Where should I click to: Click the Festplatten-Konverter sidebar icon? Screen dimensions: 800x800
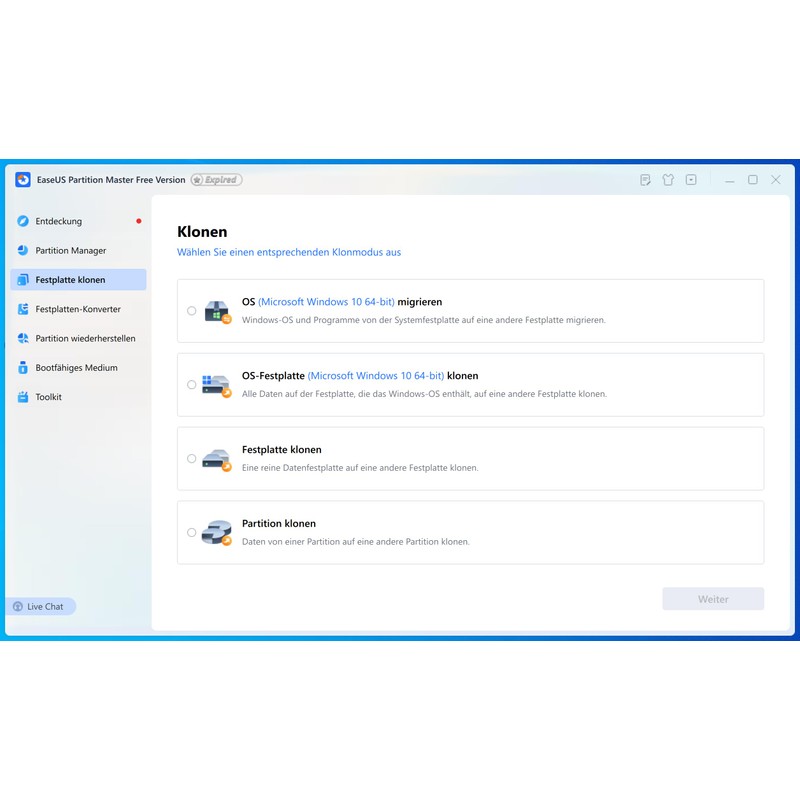[x=23, y=309]
